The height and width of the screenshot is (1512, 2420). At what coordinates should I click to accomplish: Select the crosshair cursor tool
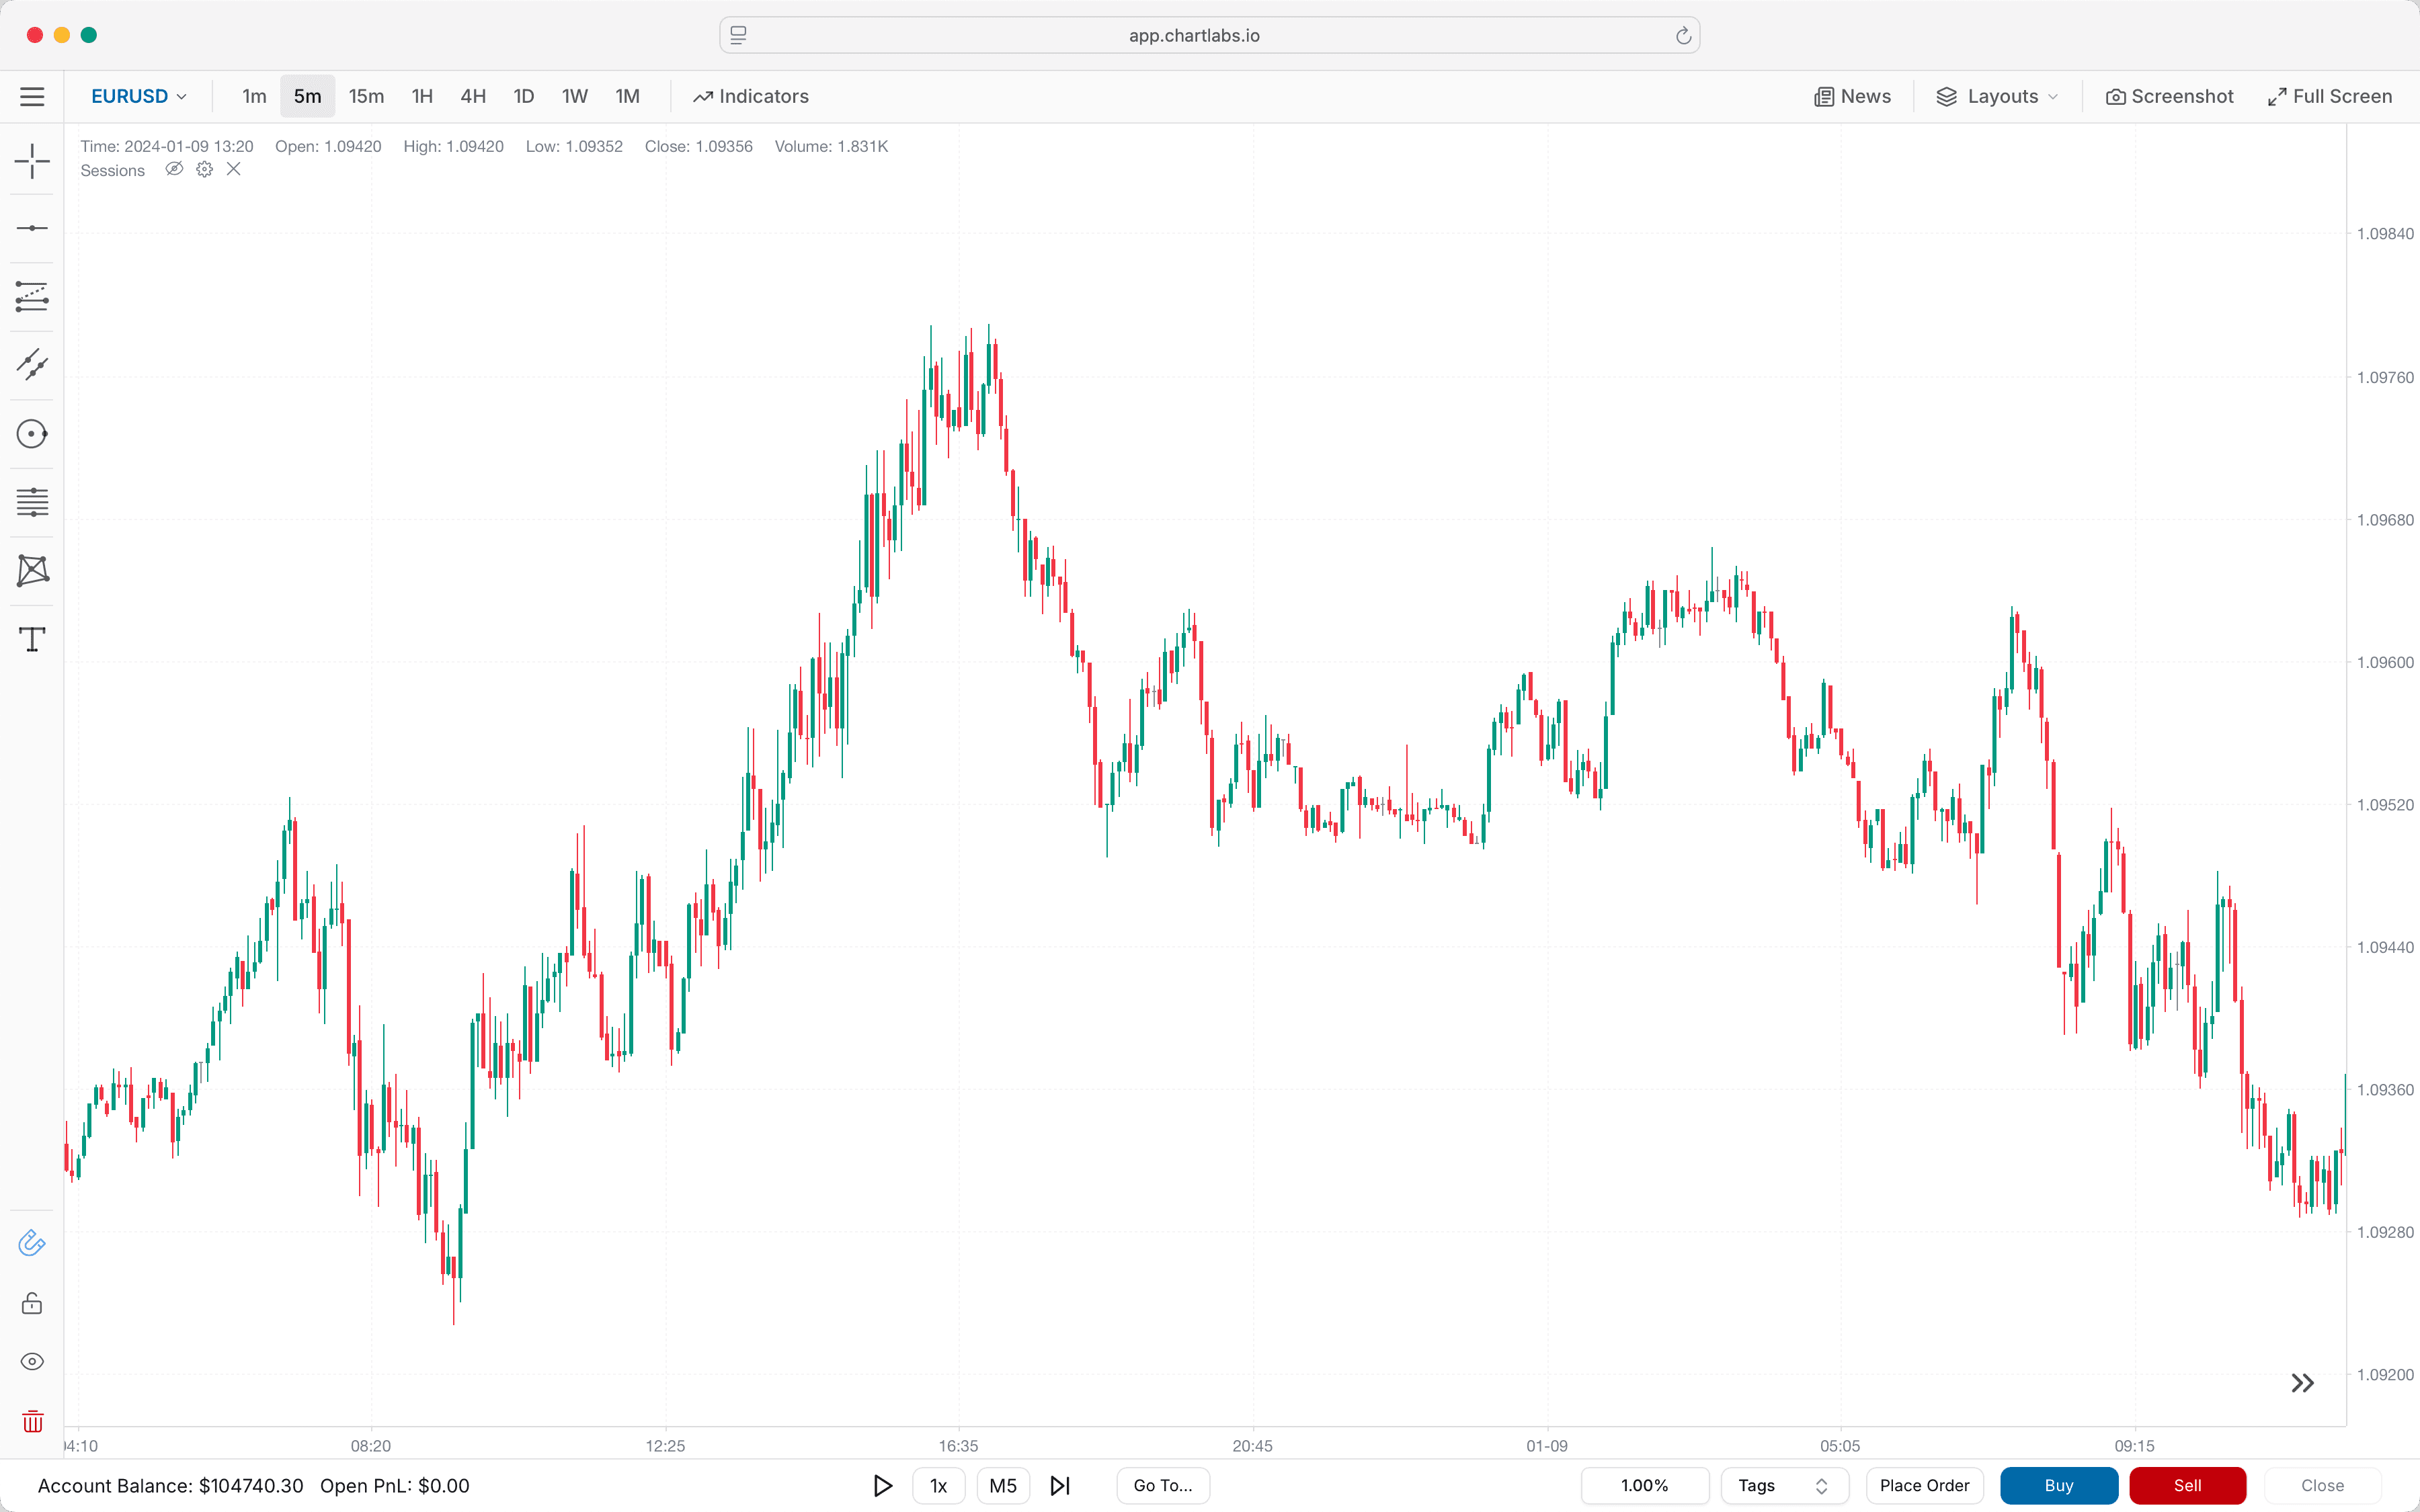pyautogui.click(x=32, y=161)
